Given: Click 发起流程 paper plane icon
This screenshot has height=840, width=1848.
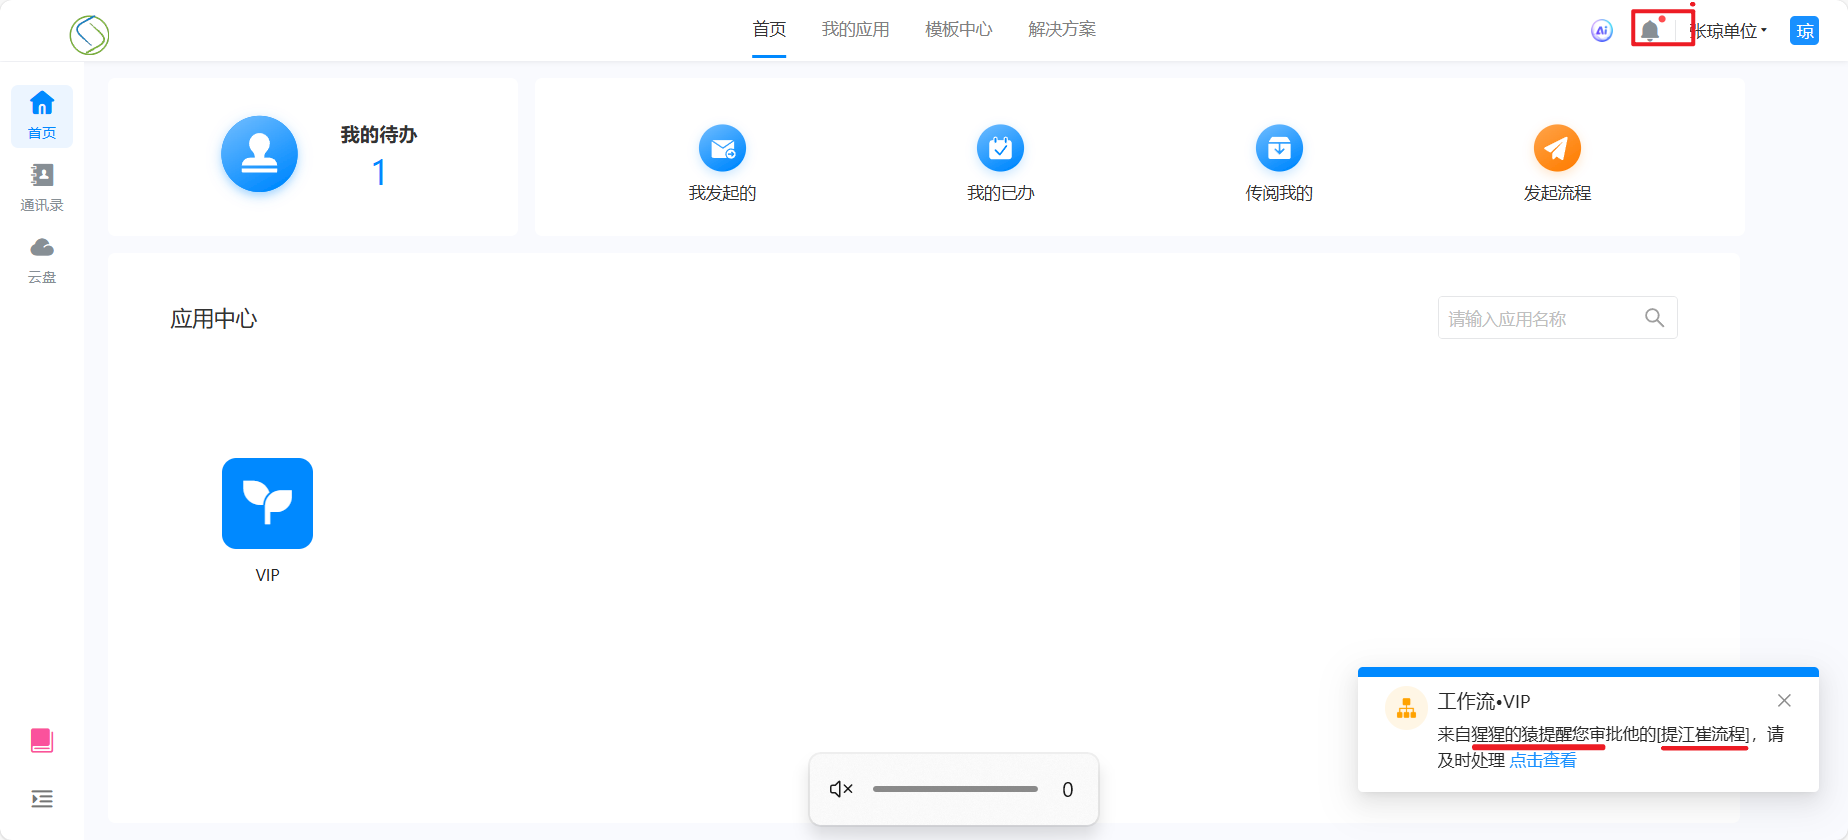Looking at the screenshot, I should point(1557,149).
